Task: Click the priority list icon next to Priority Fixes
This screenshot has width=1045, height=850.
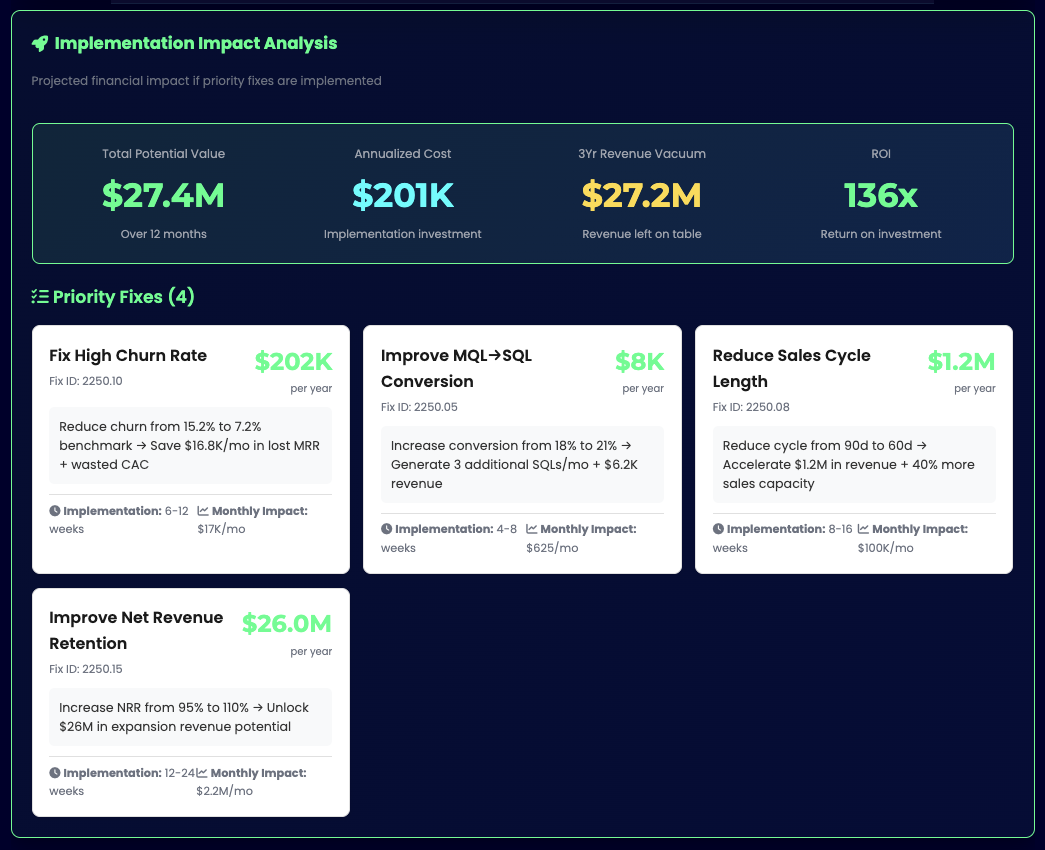Action: click(x=40, y=296)
